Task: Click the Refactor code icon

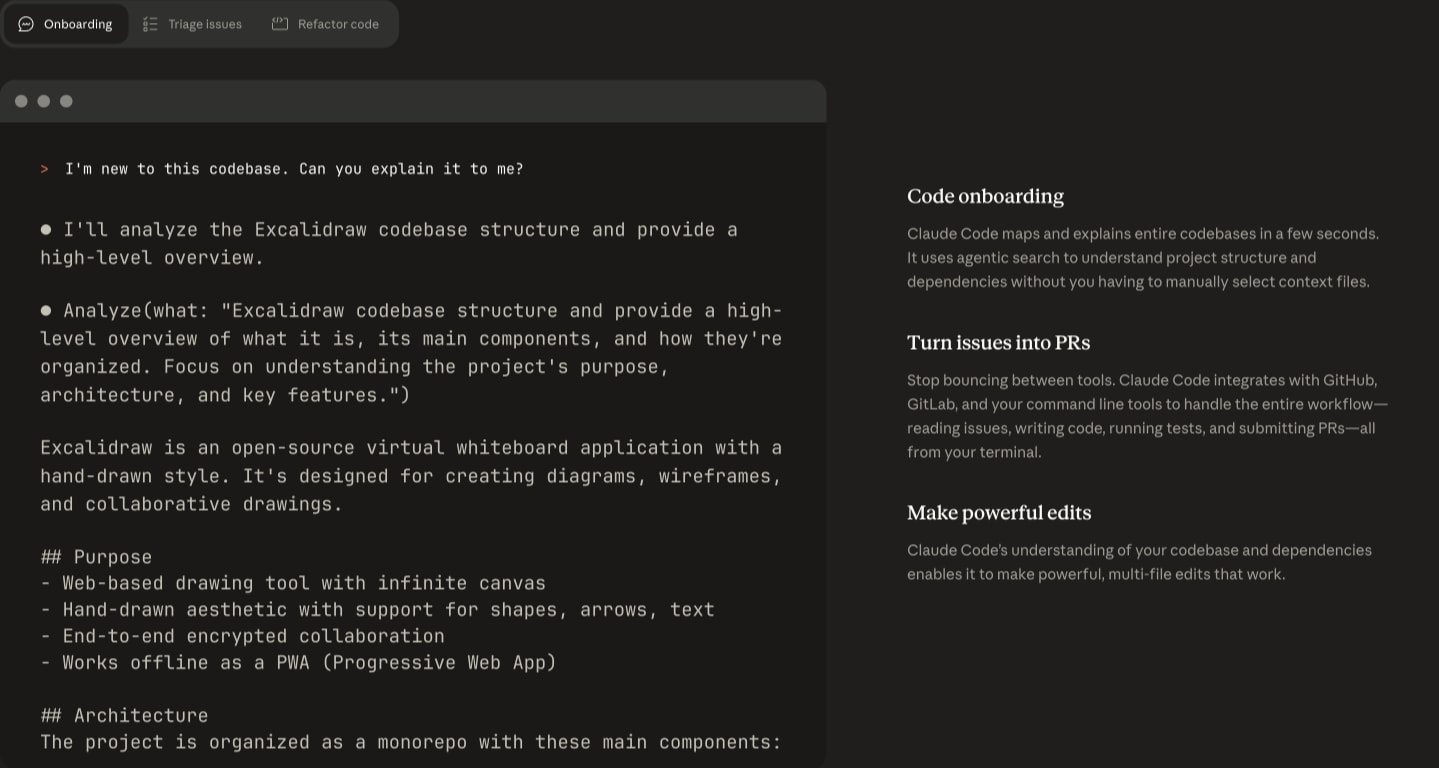Action: coord(280,24)
